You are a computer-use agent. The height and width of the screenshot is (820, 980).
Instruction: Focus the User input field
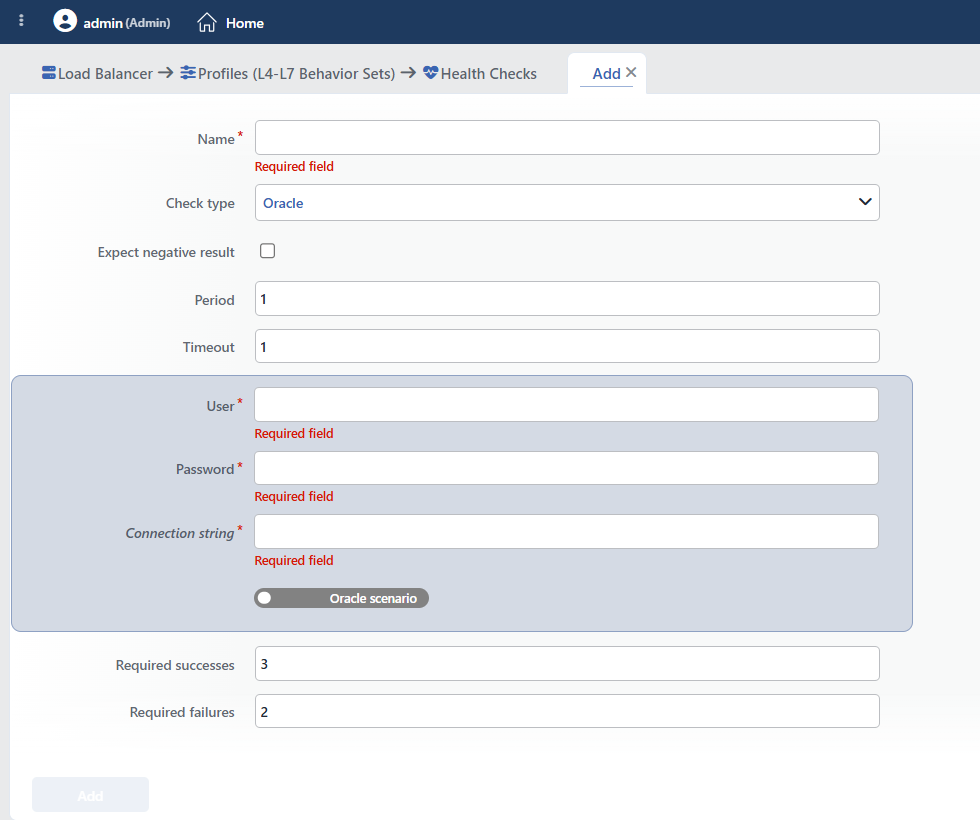(x=566, y=404)
